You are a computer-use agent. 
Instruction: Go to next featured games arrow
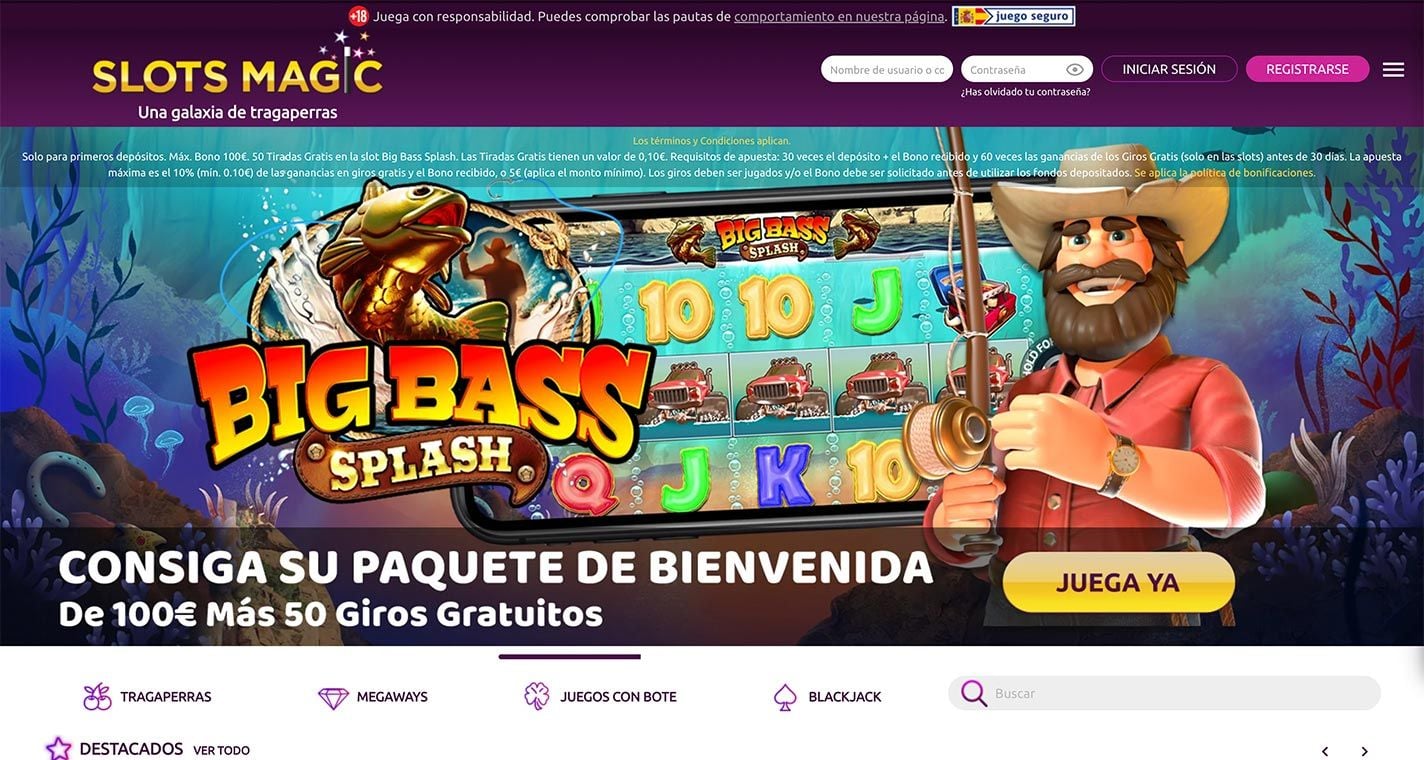point(1364,751)
